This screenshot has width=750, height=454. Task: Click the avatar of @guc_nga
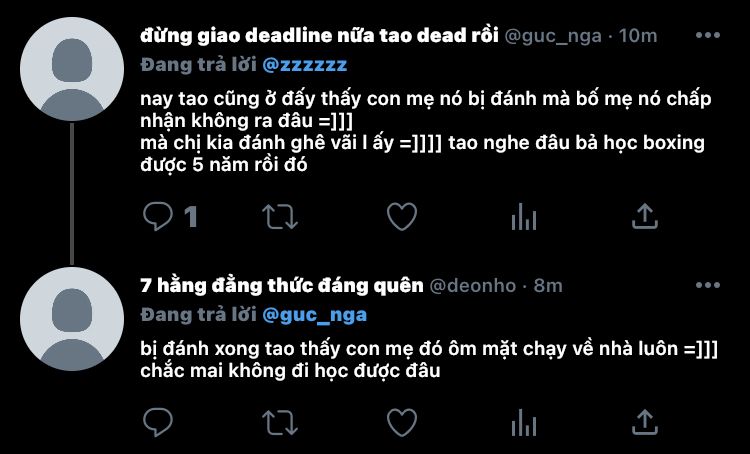[x=72, y=69]
